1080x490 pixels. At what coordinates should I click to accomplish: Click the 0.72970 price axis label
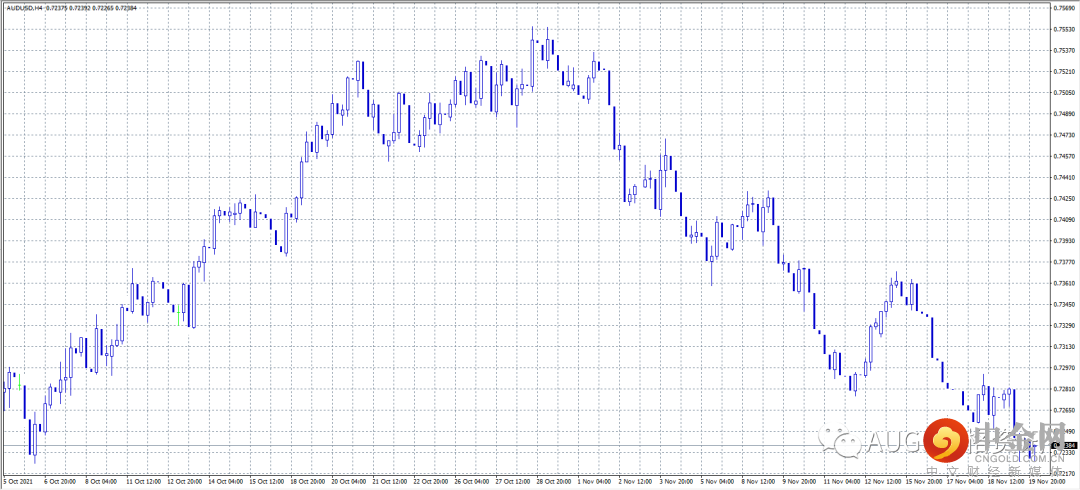(x=1065, y=368)
